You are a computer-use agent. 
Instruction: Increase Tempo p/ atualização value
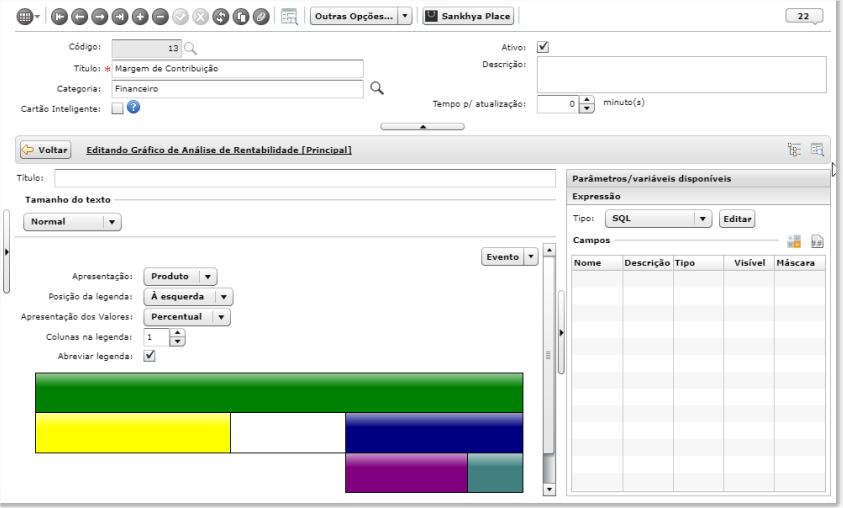[x=587, y=100]
